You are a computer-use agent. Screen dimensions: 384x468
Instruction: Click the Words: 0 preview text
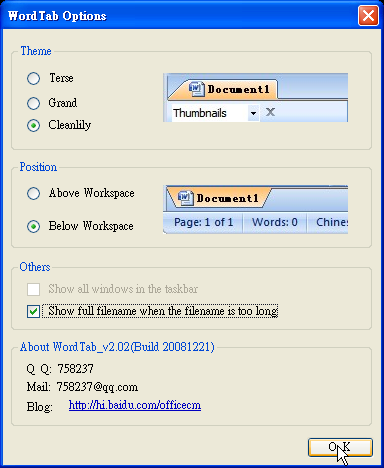pyautogui.click(x=275, y=222)
